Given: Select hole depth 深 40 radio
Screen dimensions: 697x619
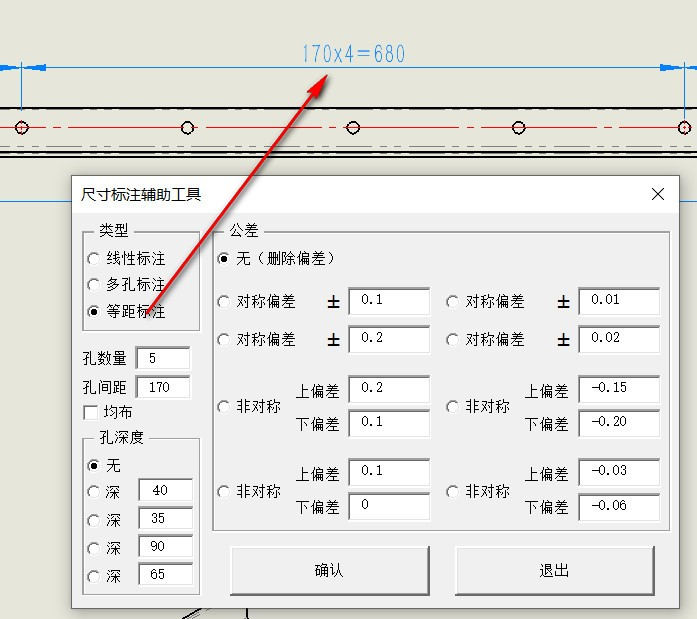Looking at the screenshot, I should [93, 491].
